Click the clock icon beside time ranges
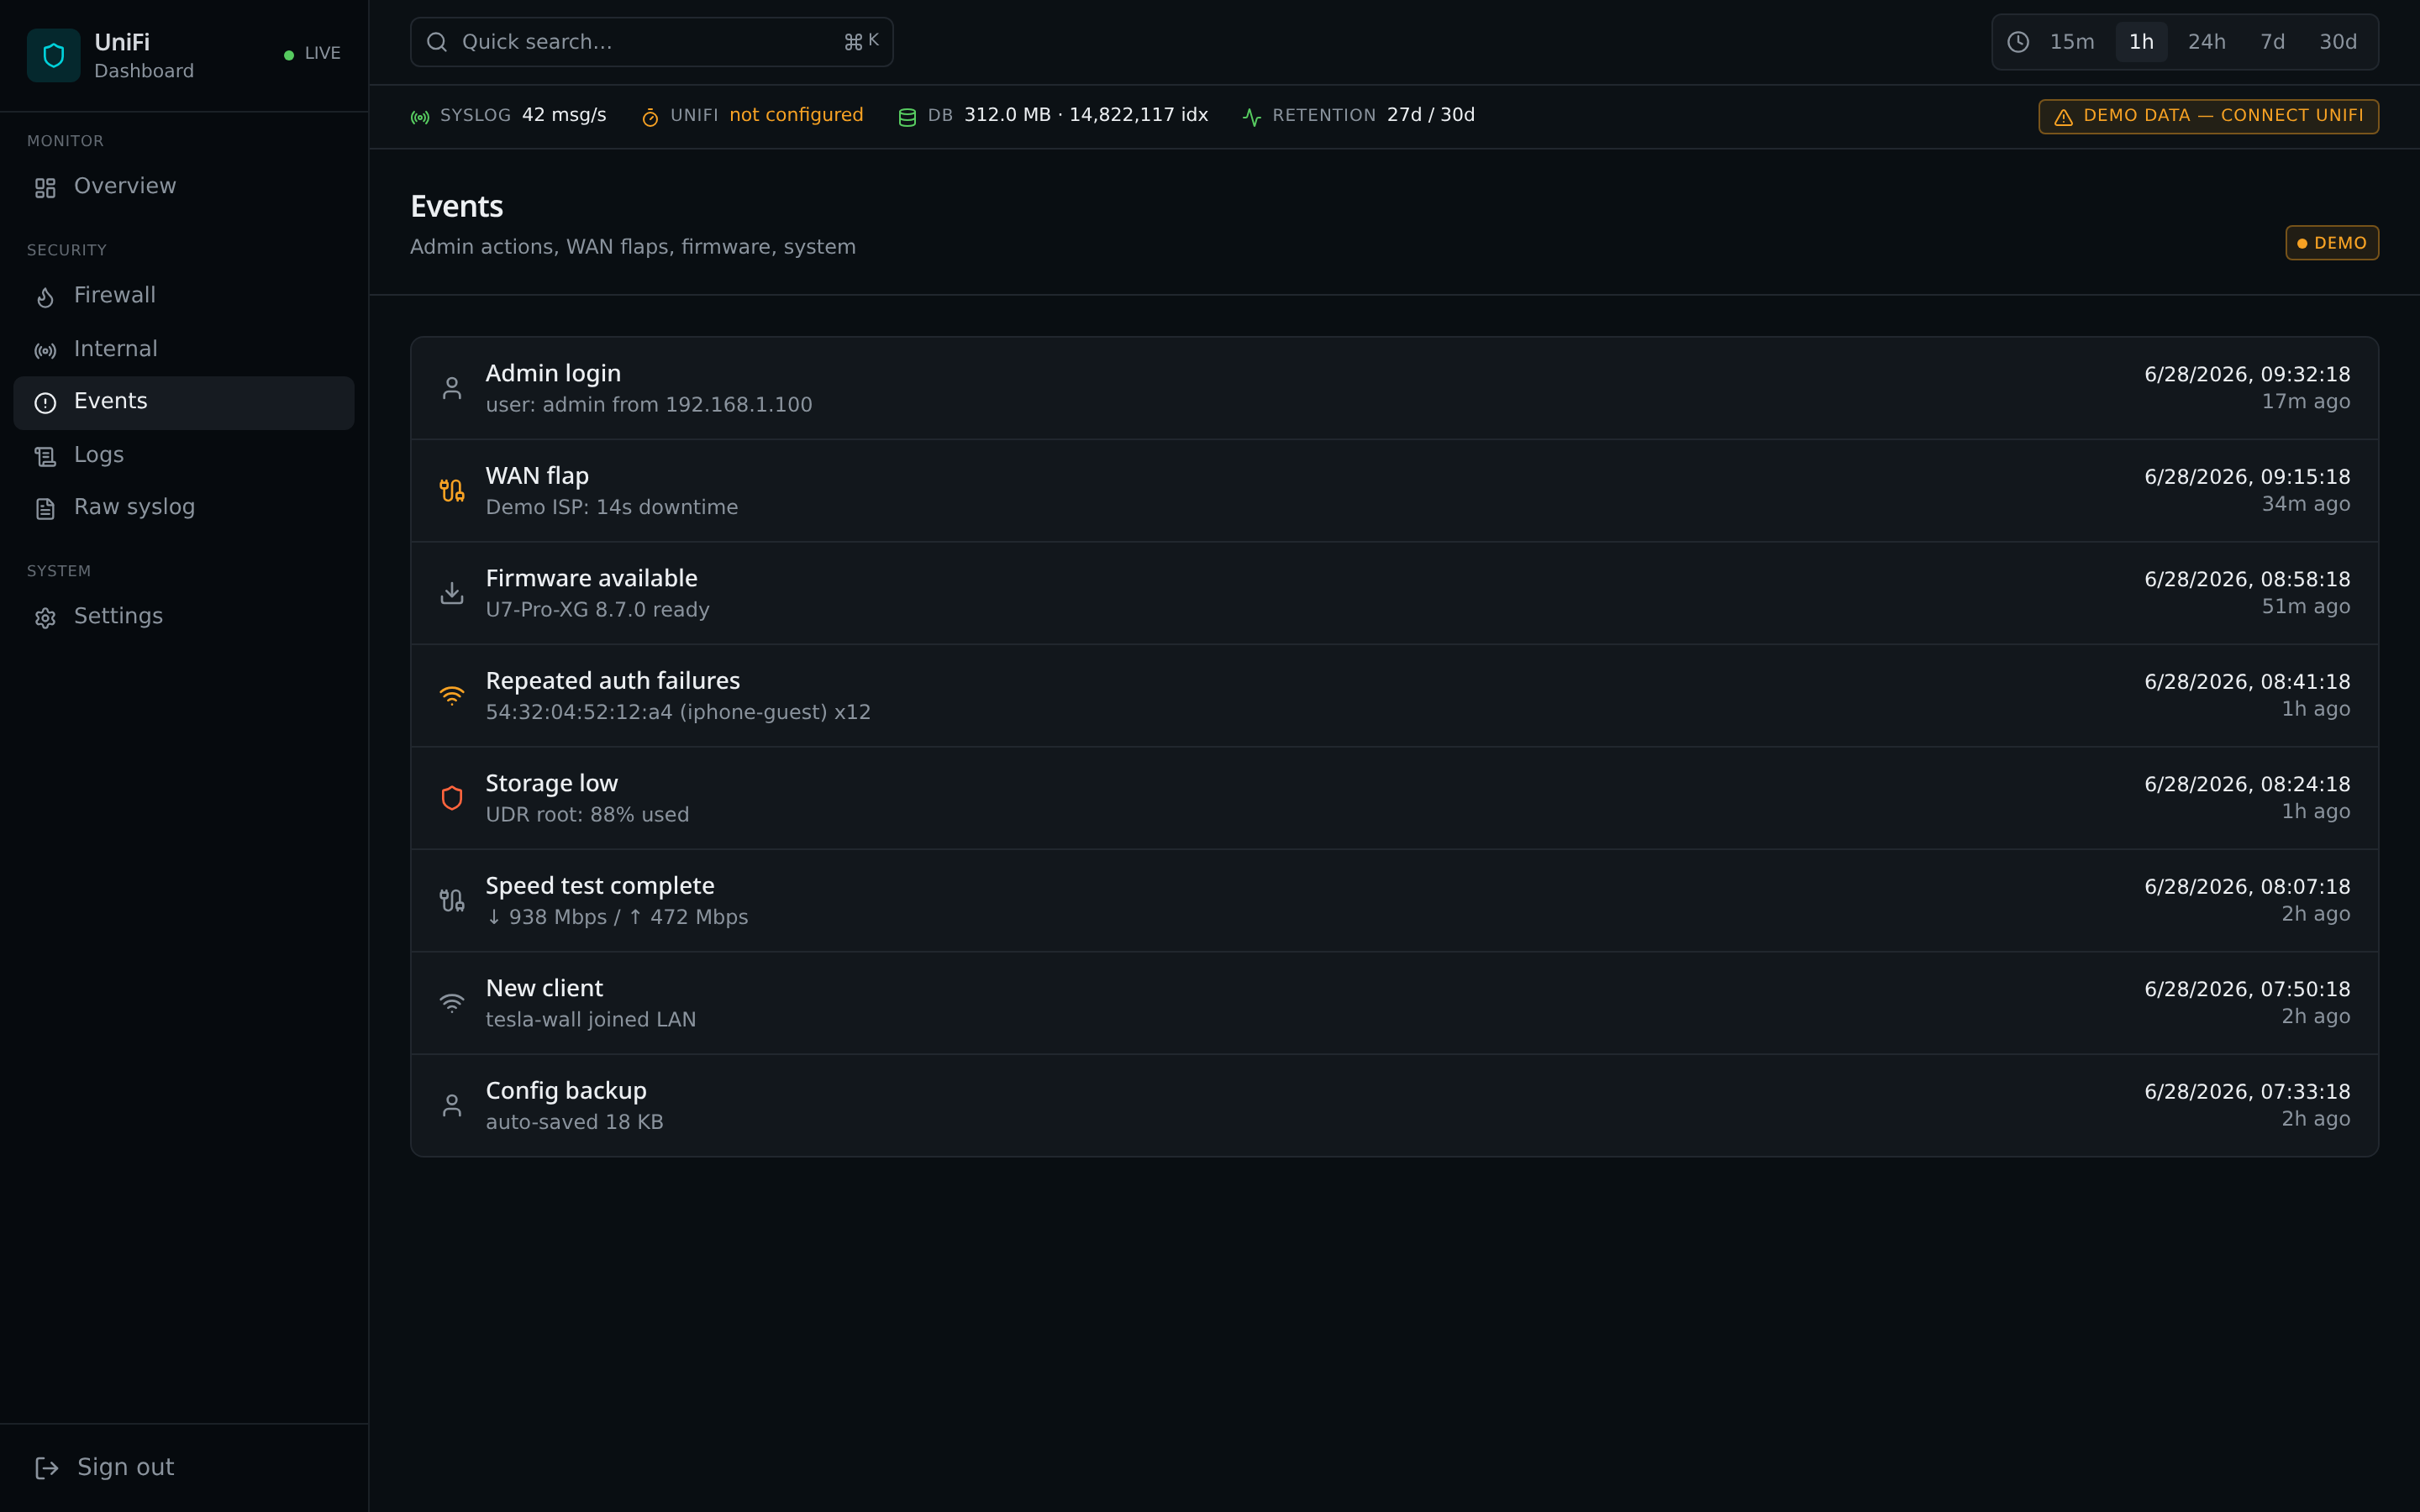The height and width of the screenshot is (1512, 2420). point(2018,42)
